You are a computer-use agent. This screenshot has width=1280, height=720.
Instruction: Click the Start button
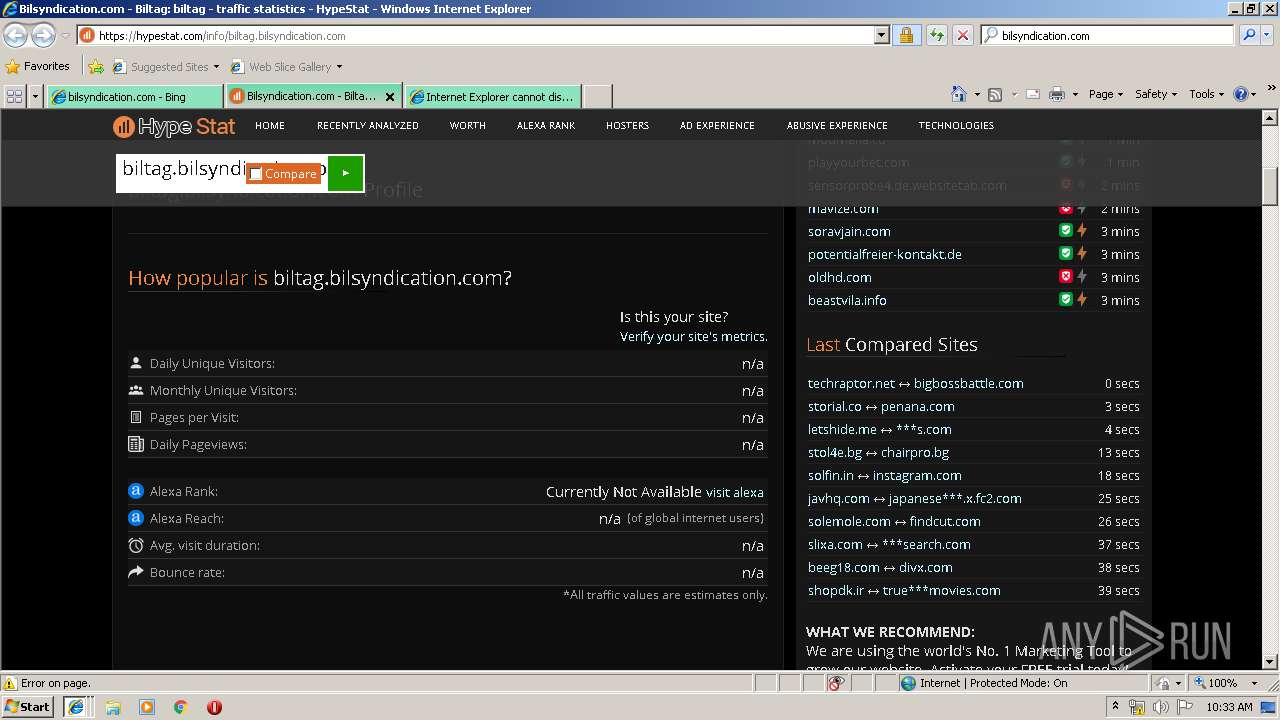point(27,707)
